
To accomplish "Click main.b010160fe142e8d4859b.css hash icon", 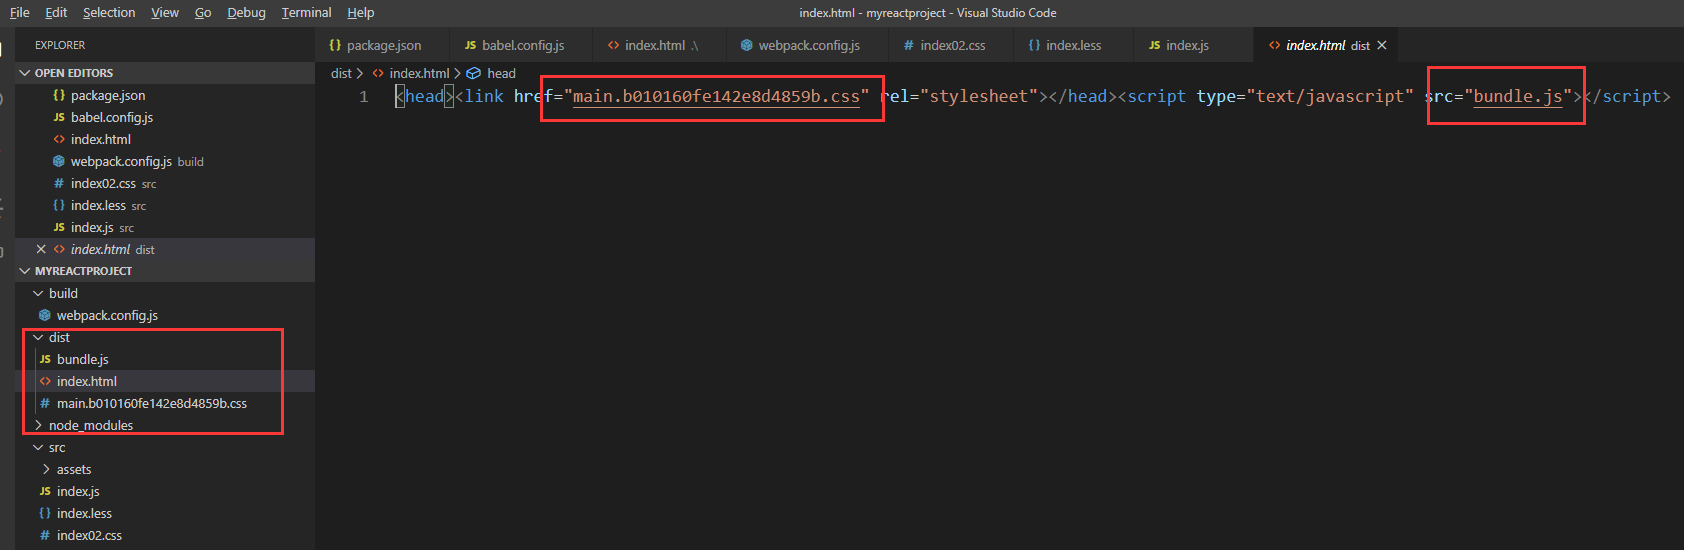I will click(x=45, y=403).
